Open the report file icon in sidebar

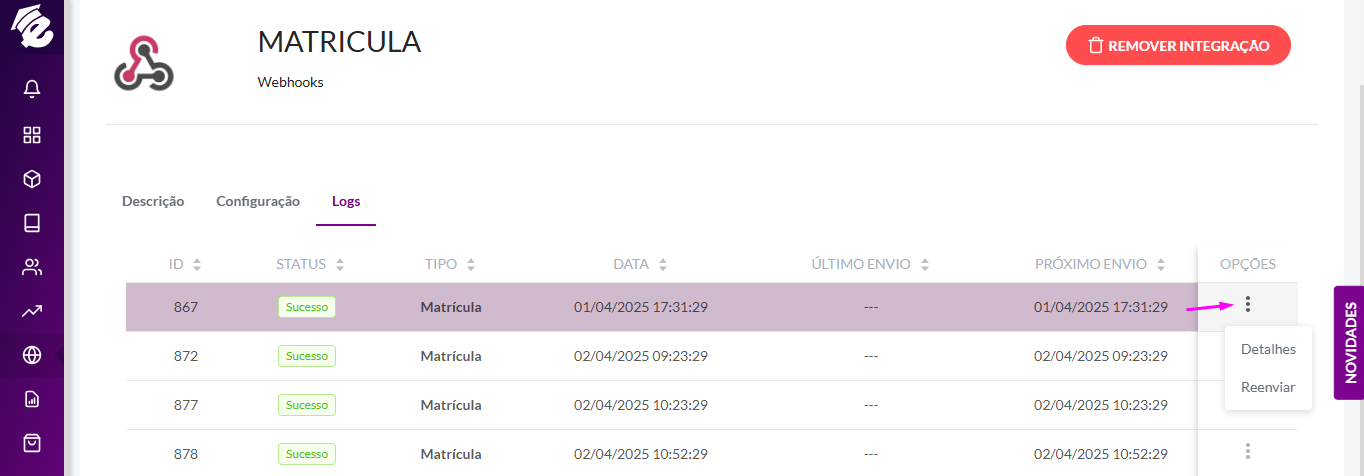pos(32,399)
